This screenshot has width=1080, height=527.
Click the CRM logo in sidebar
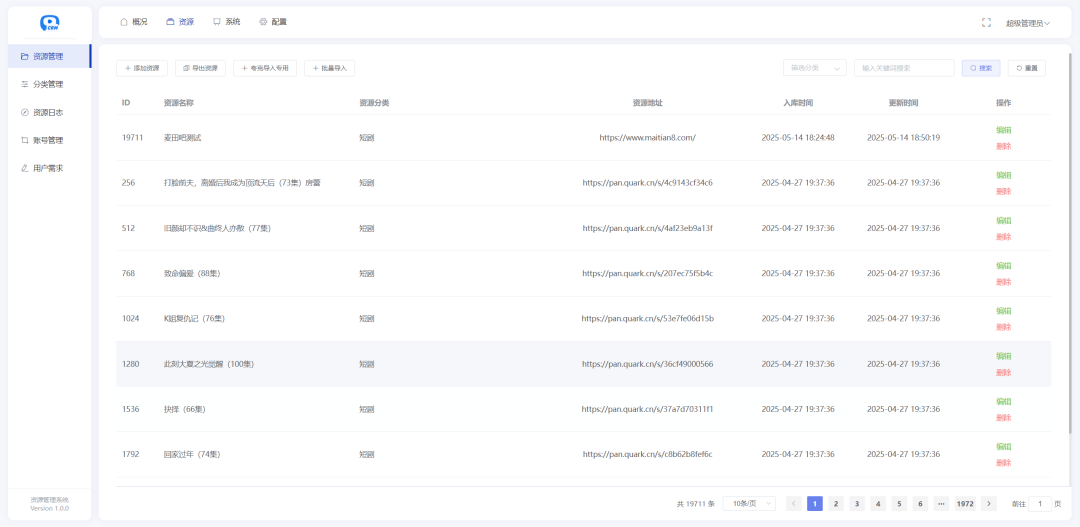tap(49, 23)
